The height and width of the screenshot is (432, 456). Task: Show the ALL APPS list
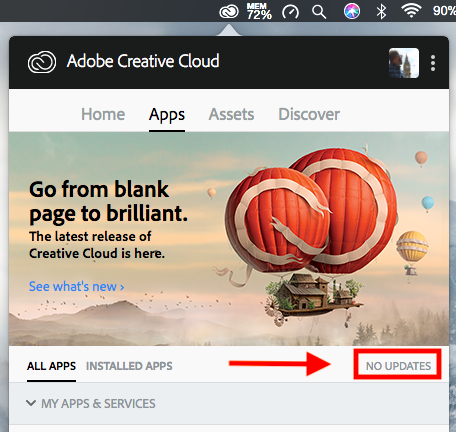[51, 366]
